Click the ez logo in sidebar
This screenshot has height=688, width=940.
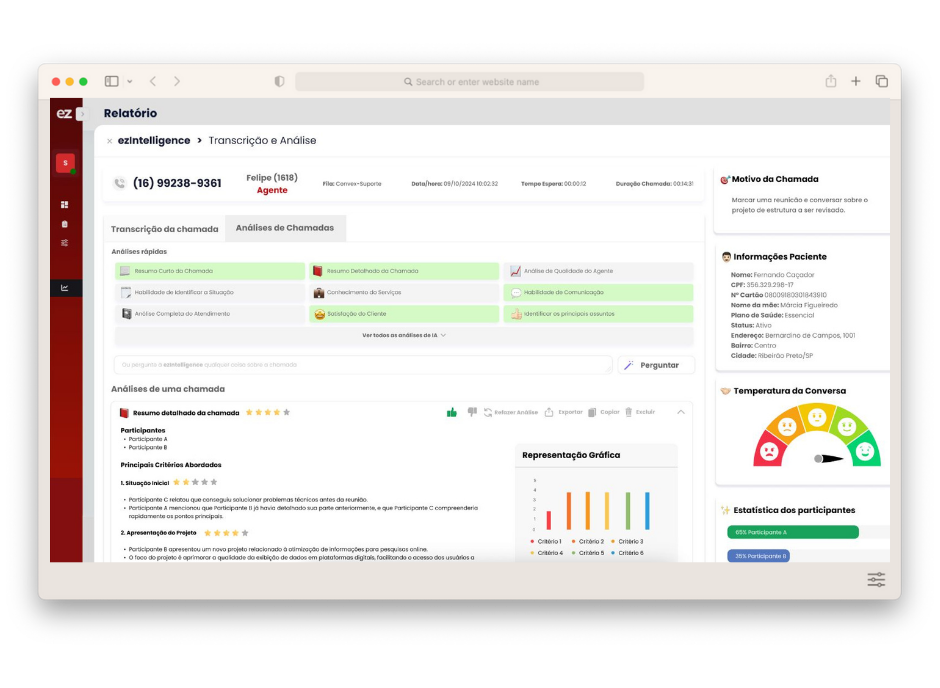(64, 113)
